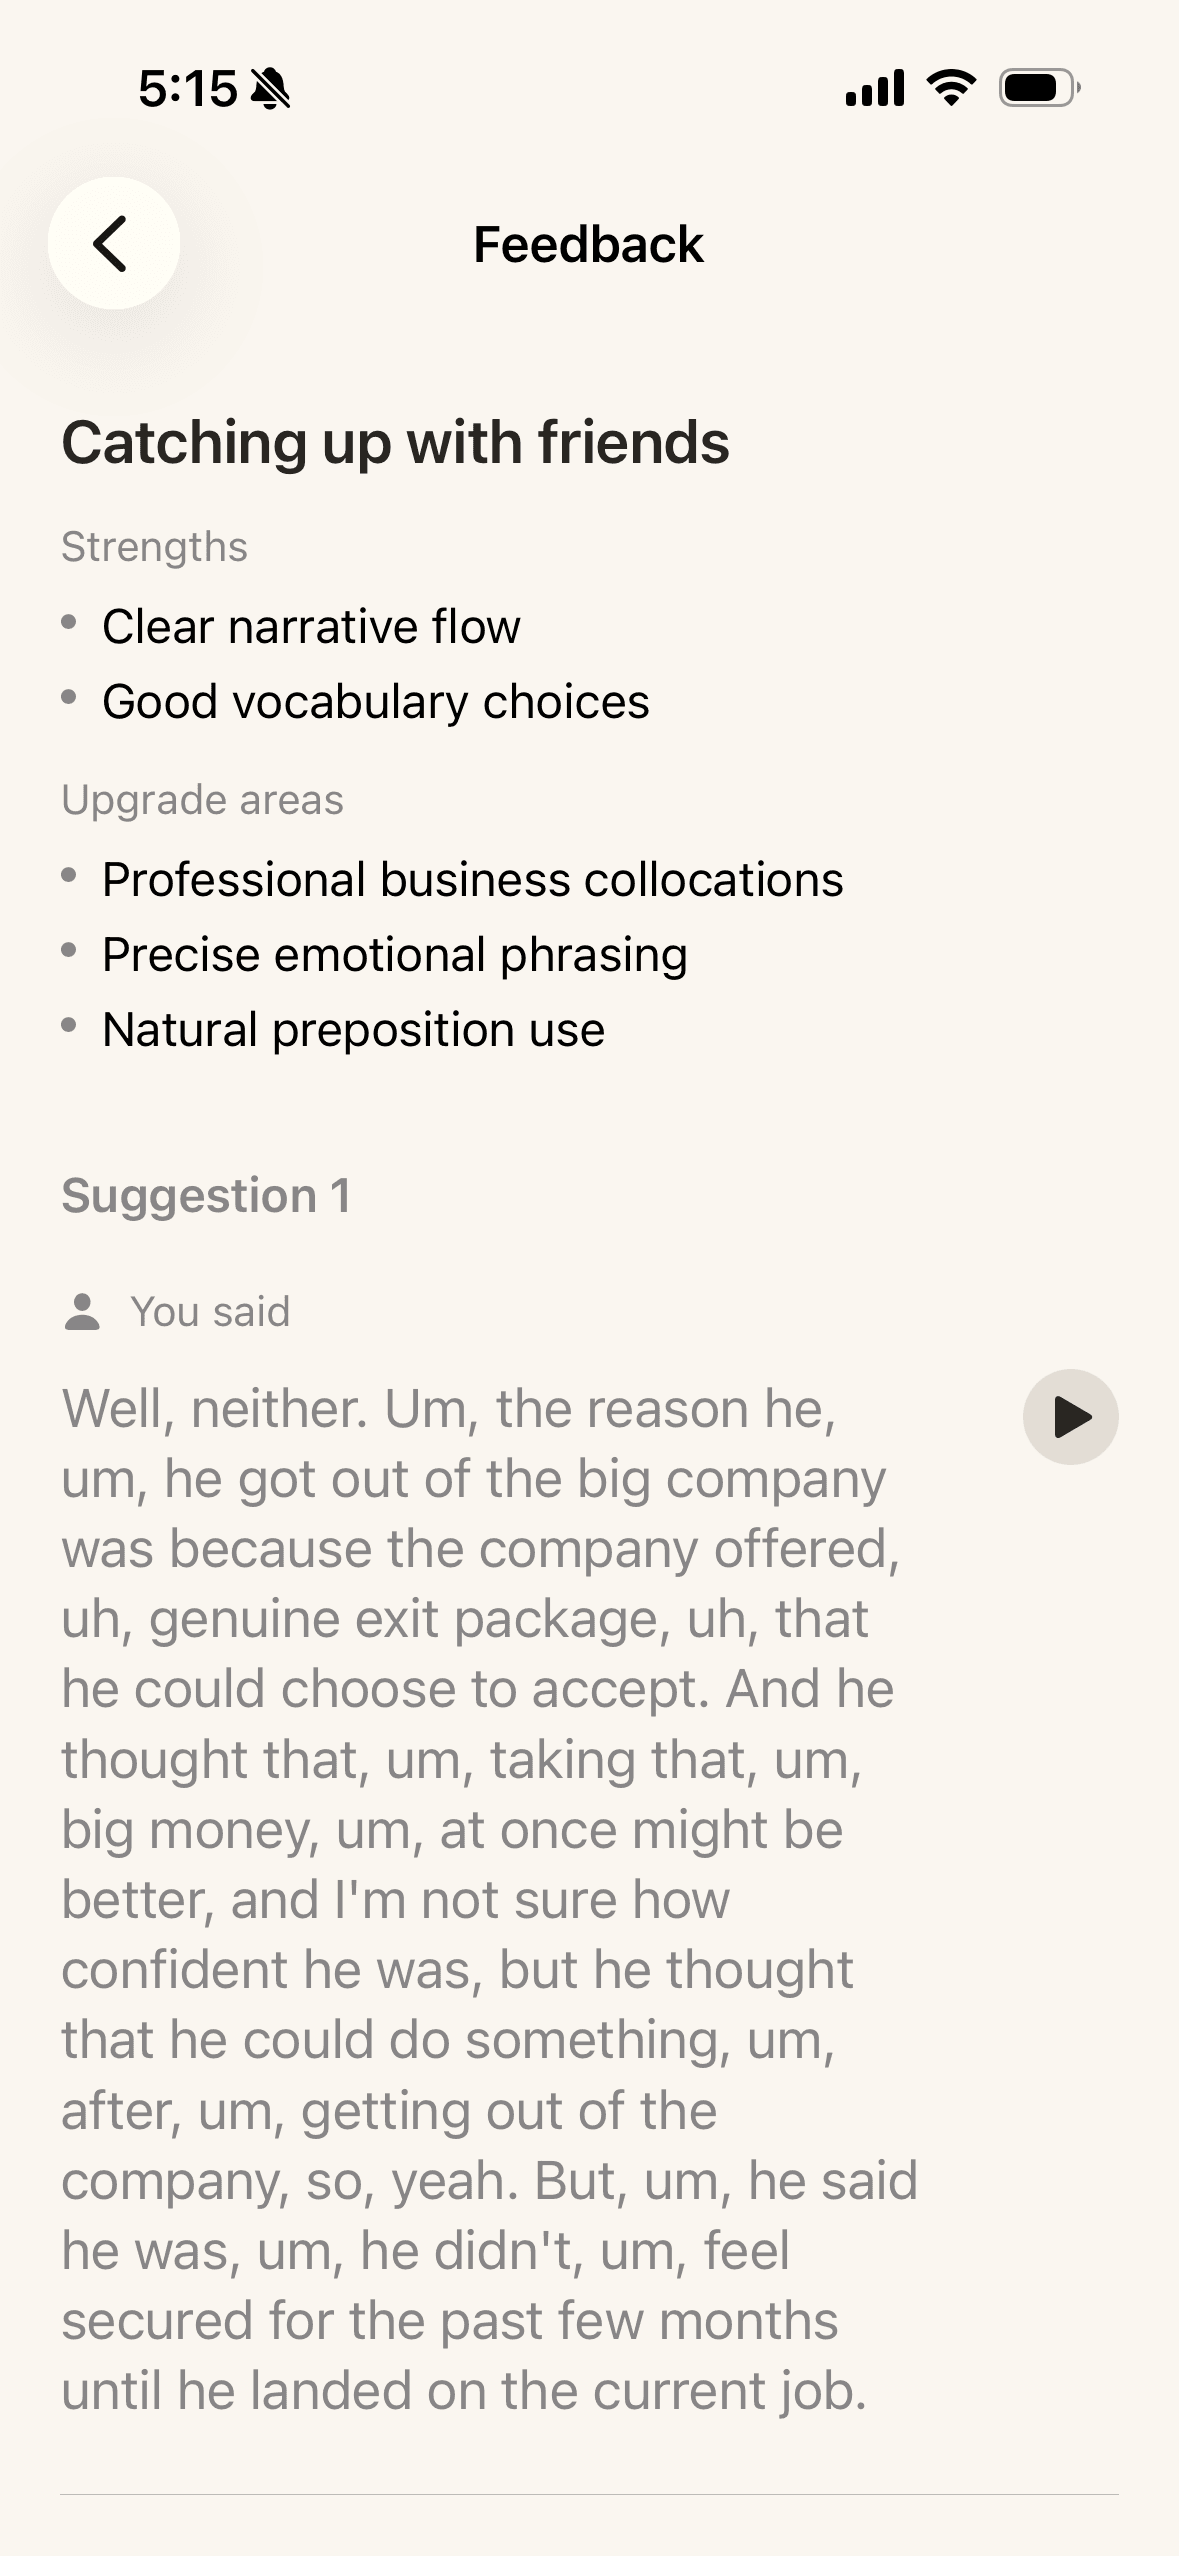Viewport: 1179px width, 2556px height.
Task: Tap the Suggestion 1 heading
Action: tap(206, 1196)
